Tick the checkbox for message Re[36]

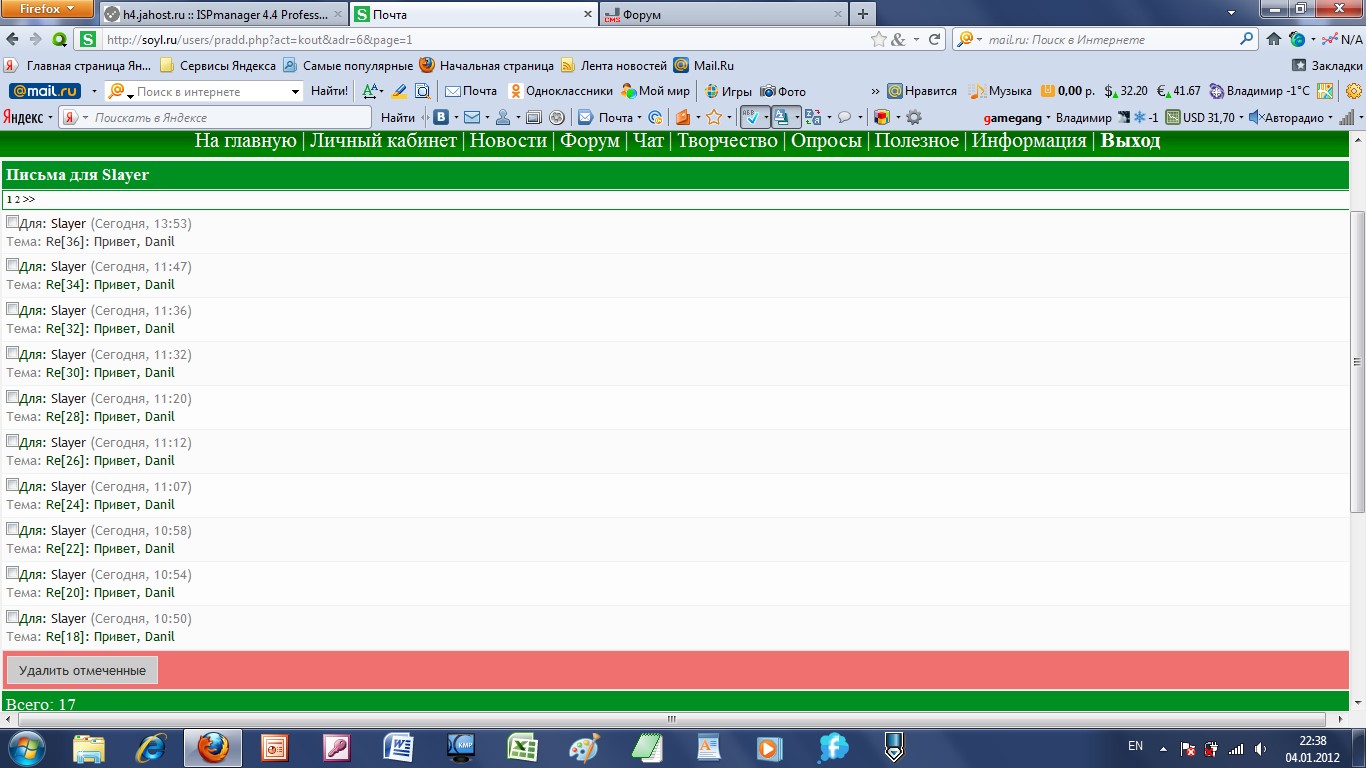pos(12,222)
